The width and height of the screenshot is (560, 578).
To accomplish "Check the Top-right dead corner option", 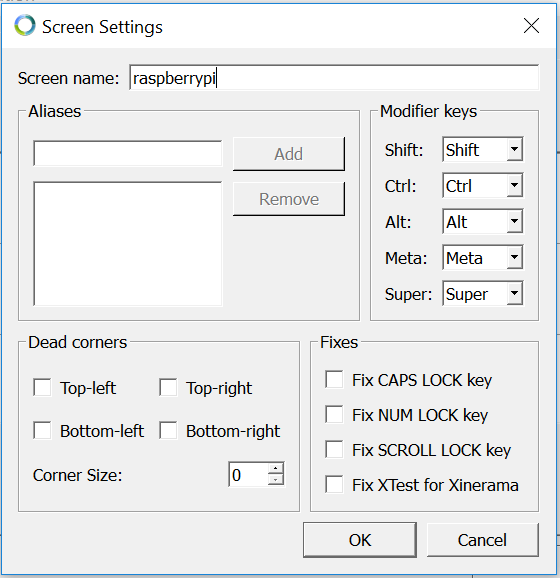I will coord(168,387).
